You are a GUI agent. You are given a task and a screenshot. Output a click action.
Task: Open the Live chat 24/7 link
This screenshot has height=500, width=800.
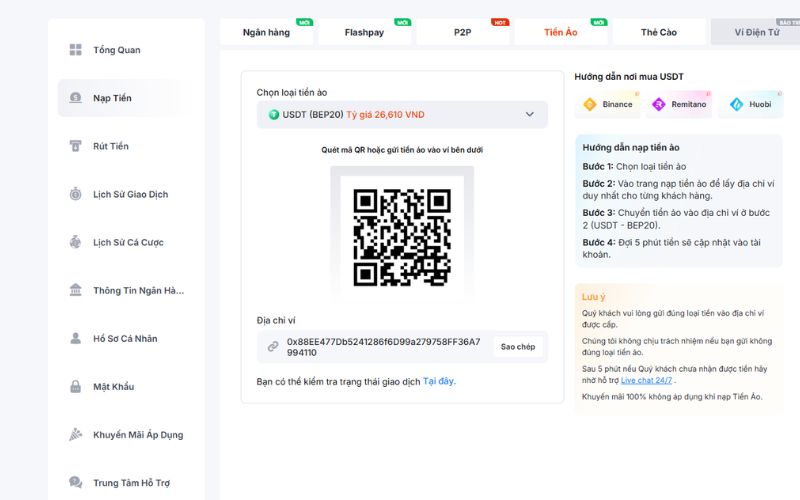click(x=646, y=380)
